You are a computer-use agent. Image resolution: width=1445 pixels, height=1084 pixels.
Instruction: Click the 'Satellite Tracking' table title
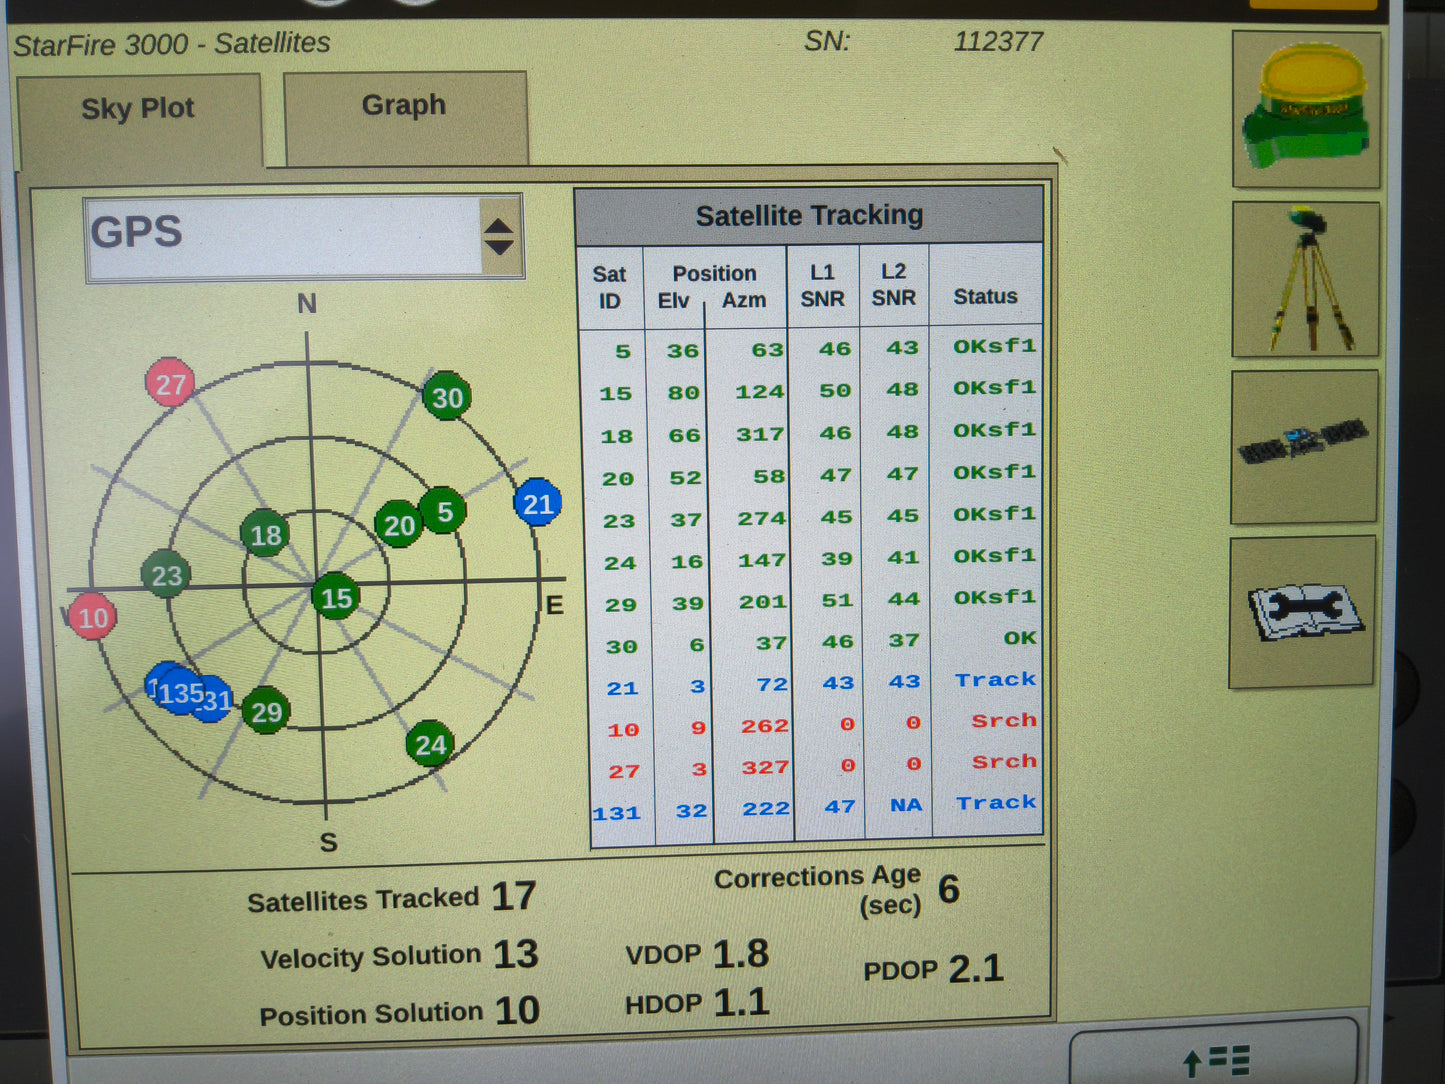[809, 215]
